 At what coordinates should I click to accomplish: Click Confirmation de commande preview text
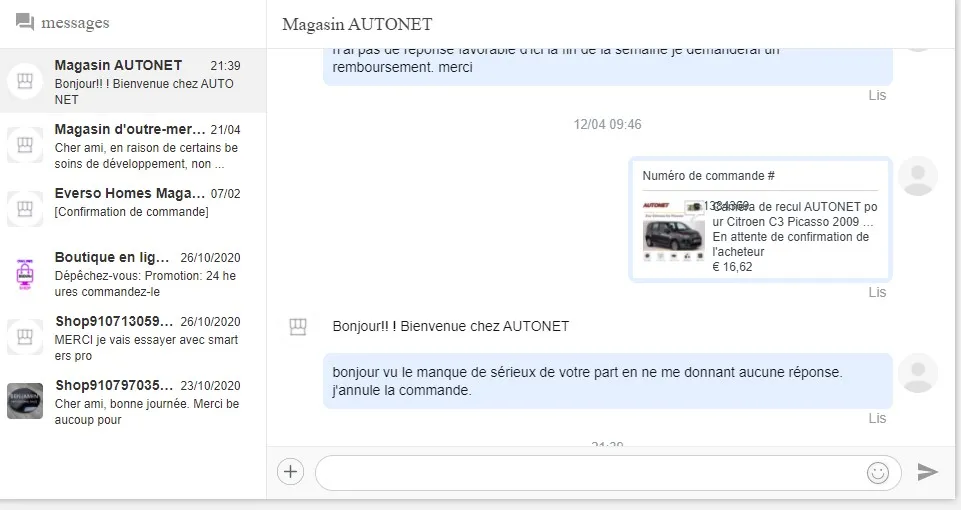tap(132, 211)
